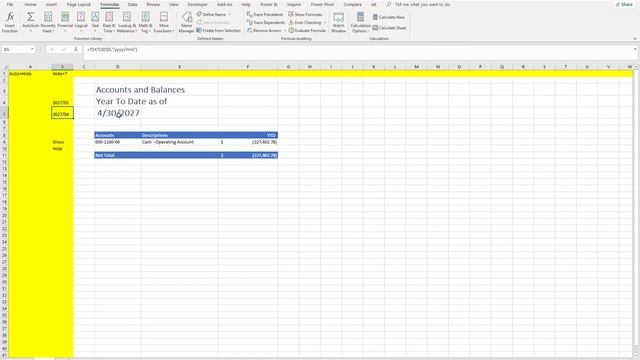Click vertical scrollbar up arrow
640x360 pixels.
pyautogui.click(x=636, y=67)
